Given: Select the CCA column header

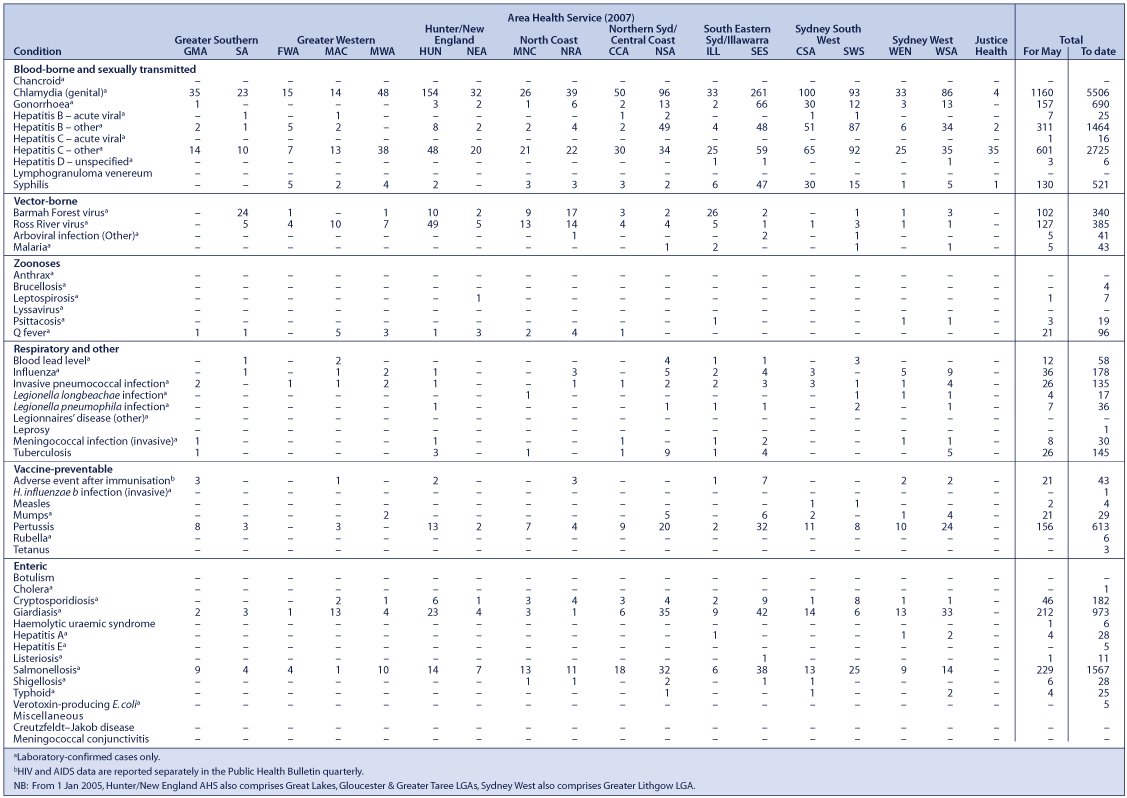Looking at the screenshot, I should [619, 52].
